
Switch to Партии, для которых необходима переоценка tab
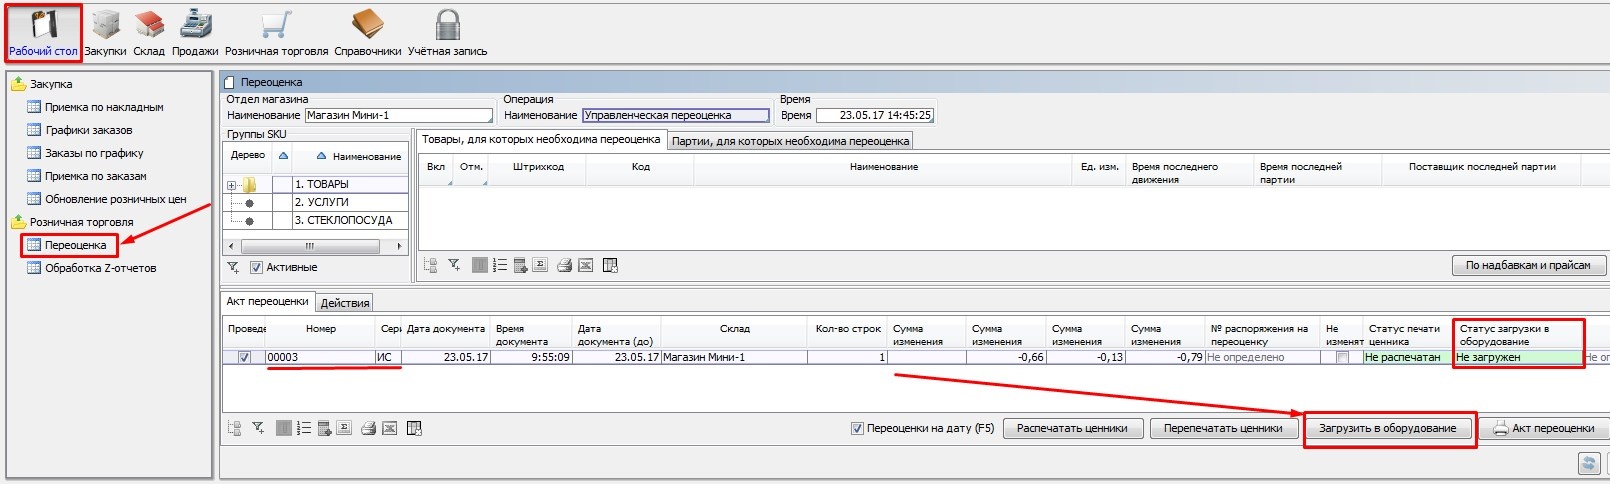point(790,141)
